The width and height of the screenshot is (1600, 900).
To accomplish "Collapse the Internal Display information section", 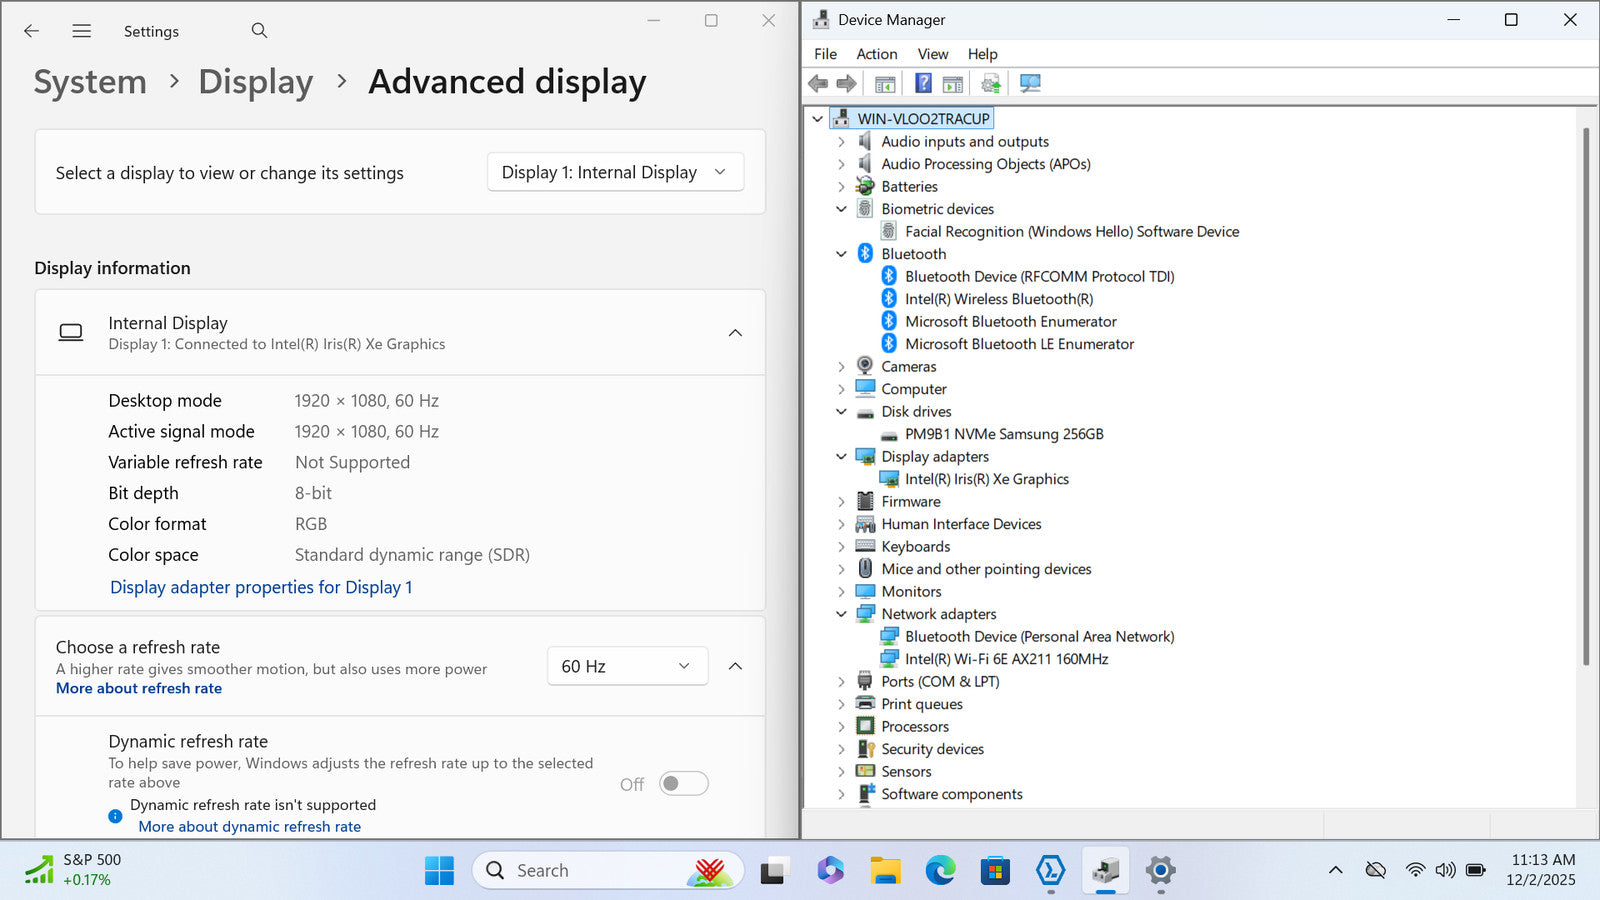I will point(735,333).
